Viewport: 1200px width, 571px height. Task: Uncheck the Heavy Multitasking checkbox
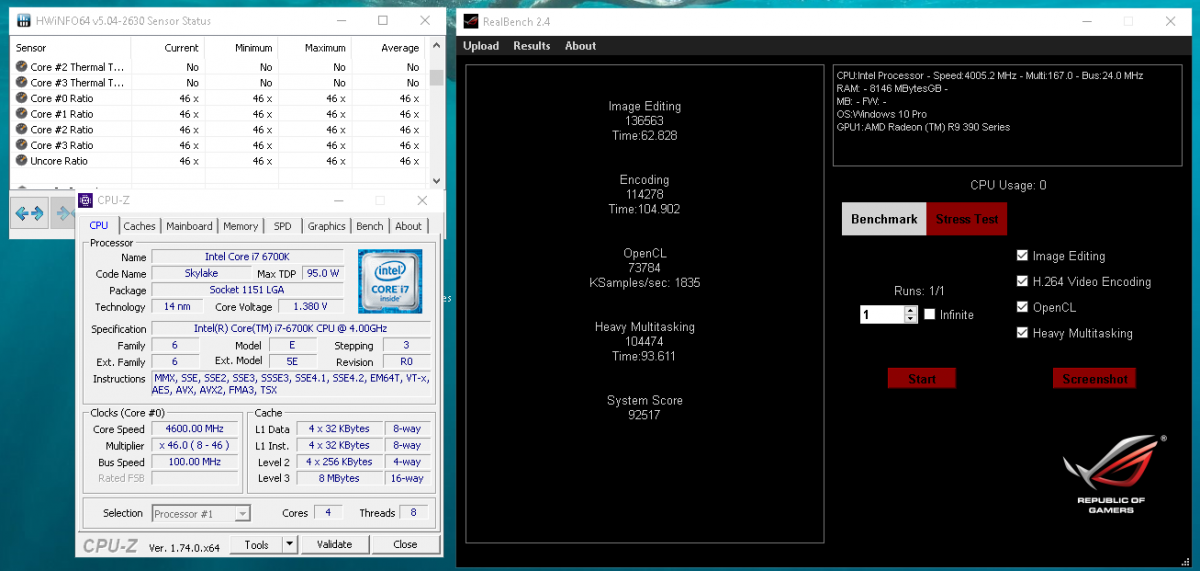[x=1022, y=333]
